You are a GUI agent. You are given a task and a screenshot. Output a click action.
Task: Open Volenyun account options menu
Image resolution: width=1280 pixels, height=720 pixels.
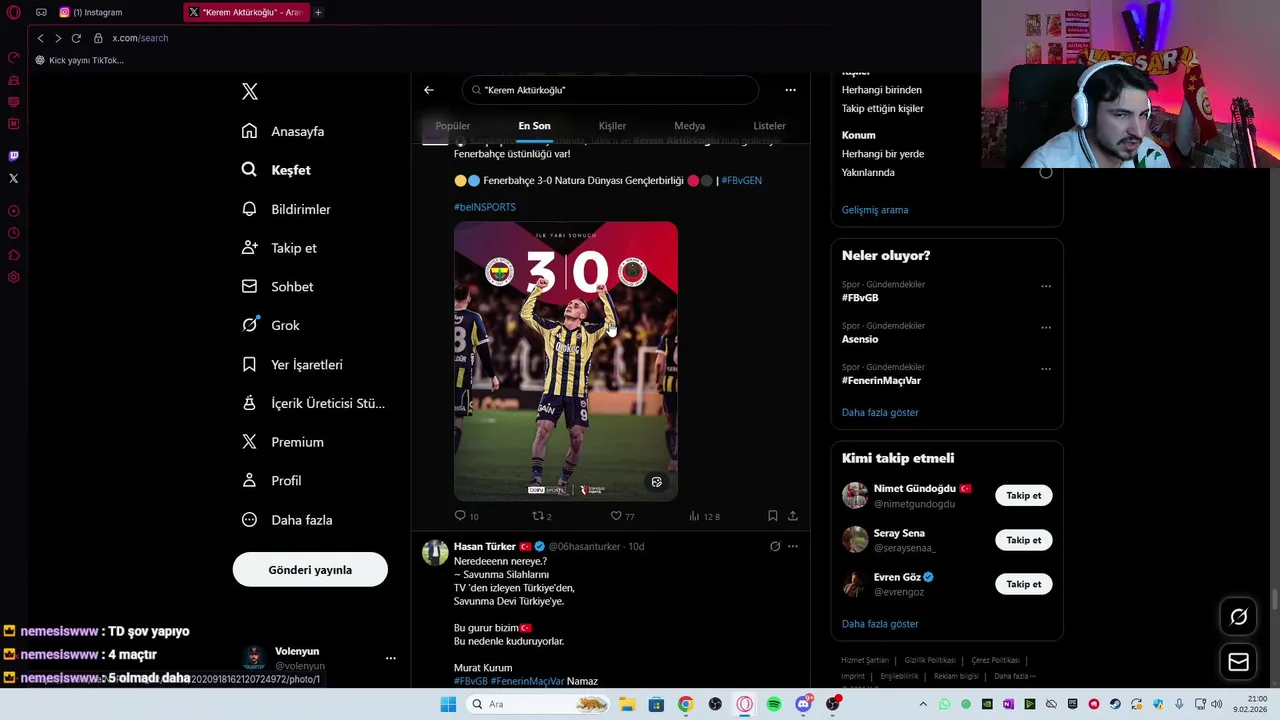click(391, 658)
